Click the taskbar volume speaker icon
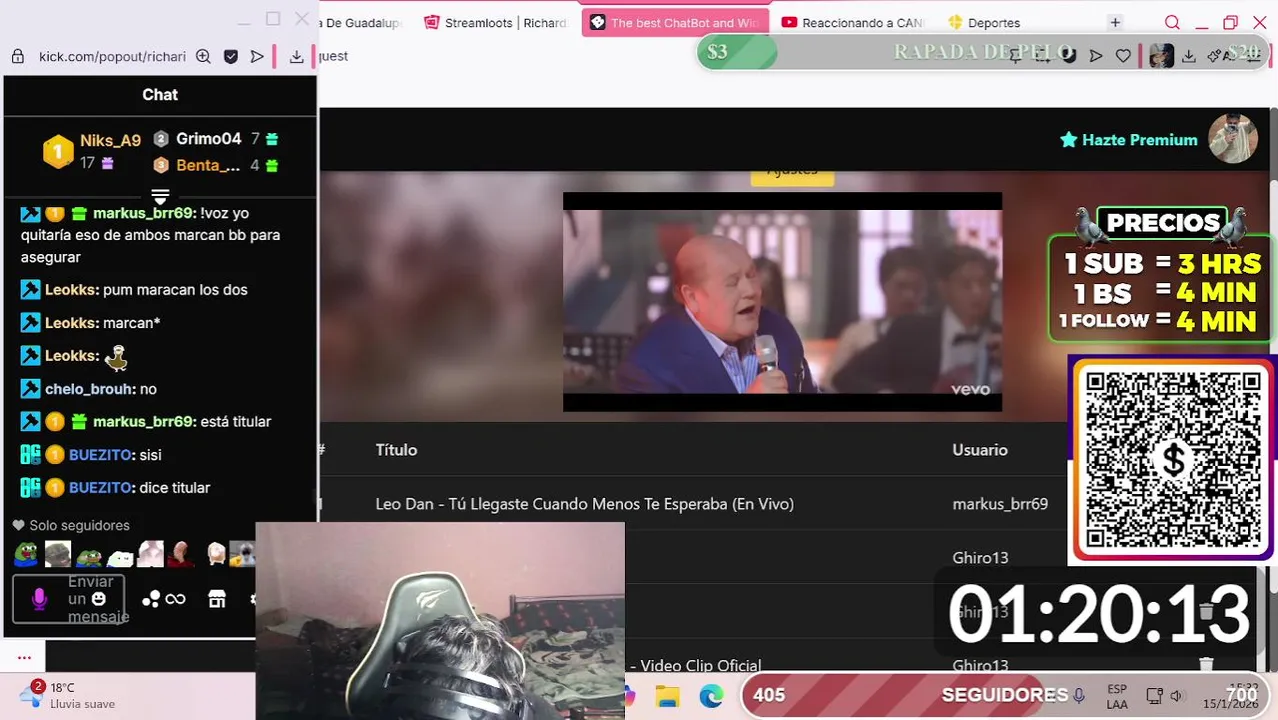 (1176, 696)
